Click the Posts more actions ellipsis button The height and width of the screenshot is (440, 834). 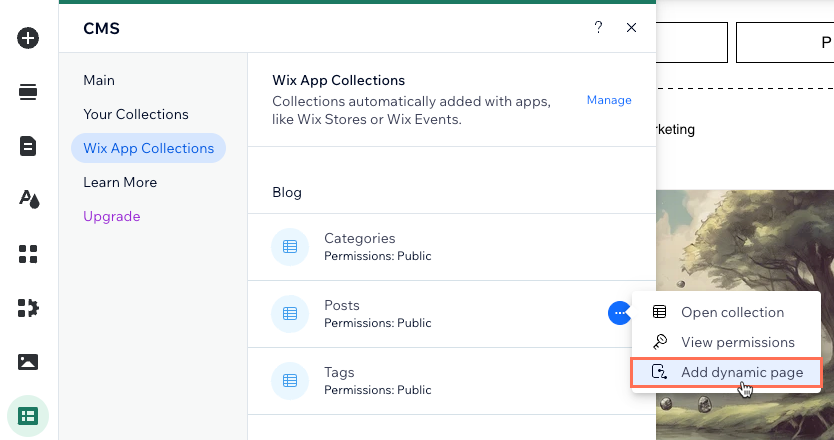click(x=619, y=313)
